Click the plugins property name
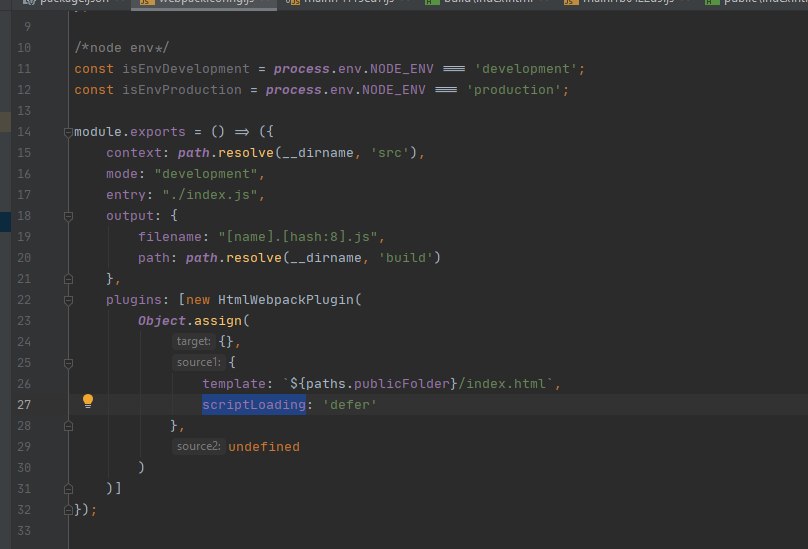 click(x=134, y=300)
